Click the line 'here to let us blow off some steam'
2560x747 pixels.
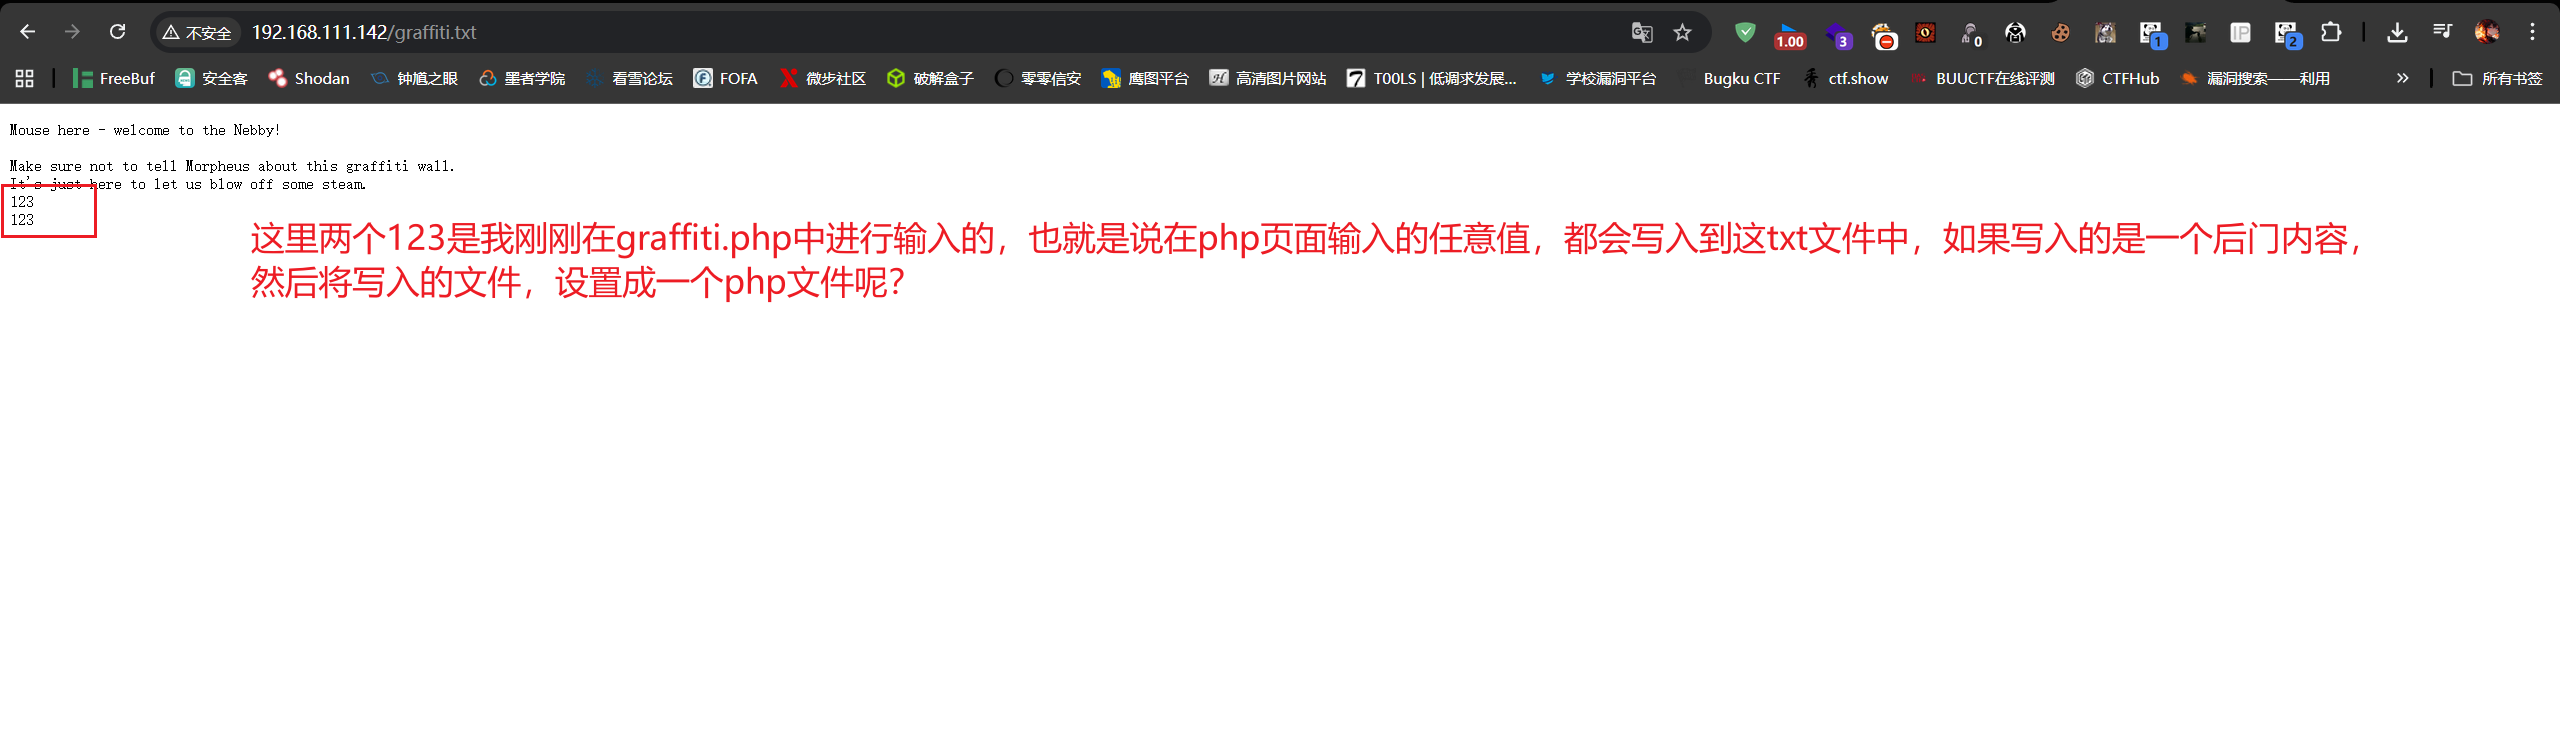[228, 184]
